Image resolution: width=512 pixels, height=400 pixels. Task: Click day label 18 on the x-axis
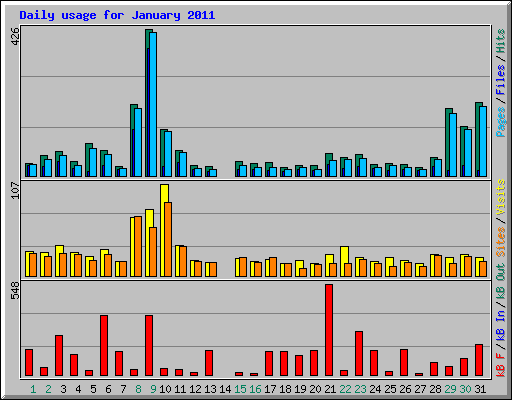[285, 389]
